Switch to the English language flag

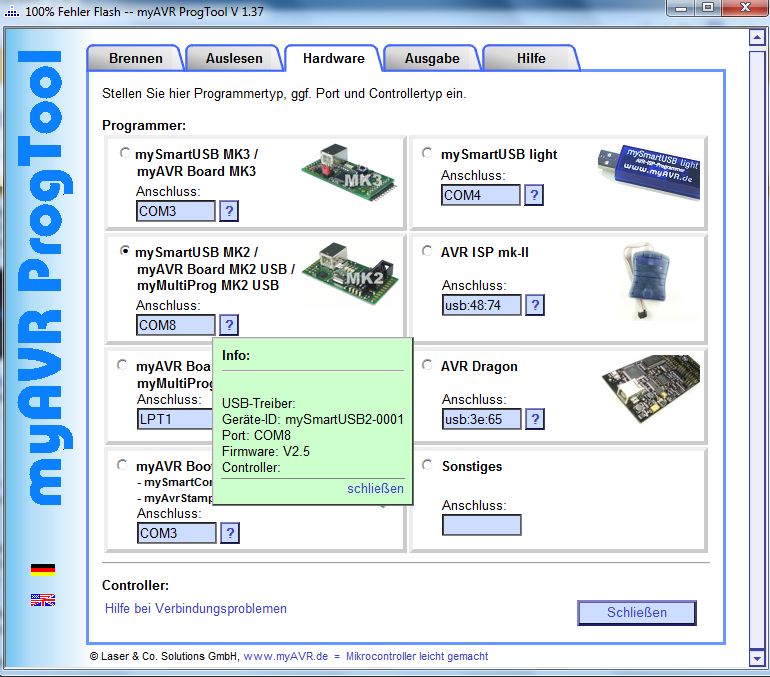[x=43, y=599]
